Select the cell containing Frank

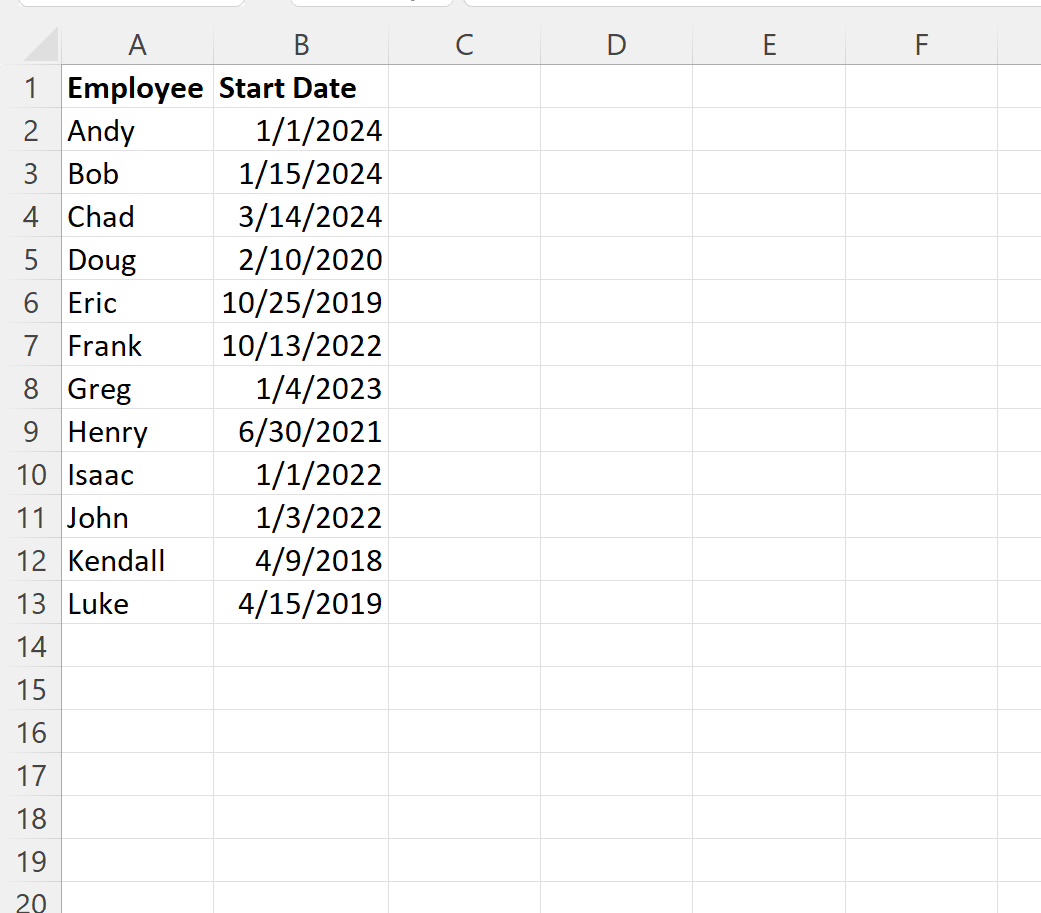(x=137, y=346)
